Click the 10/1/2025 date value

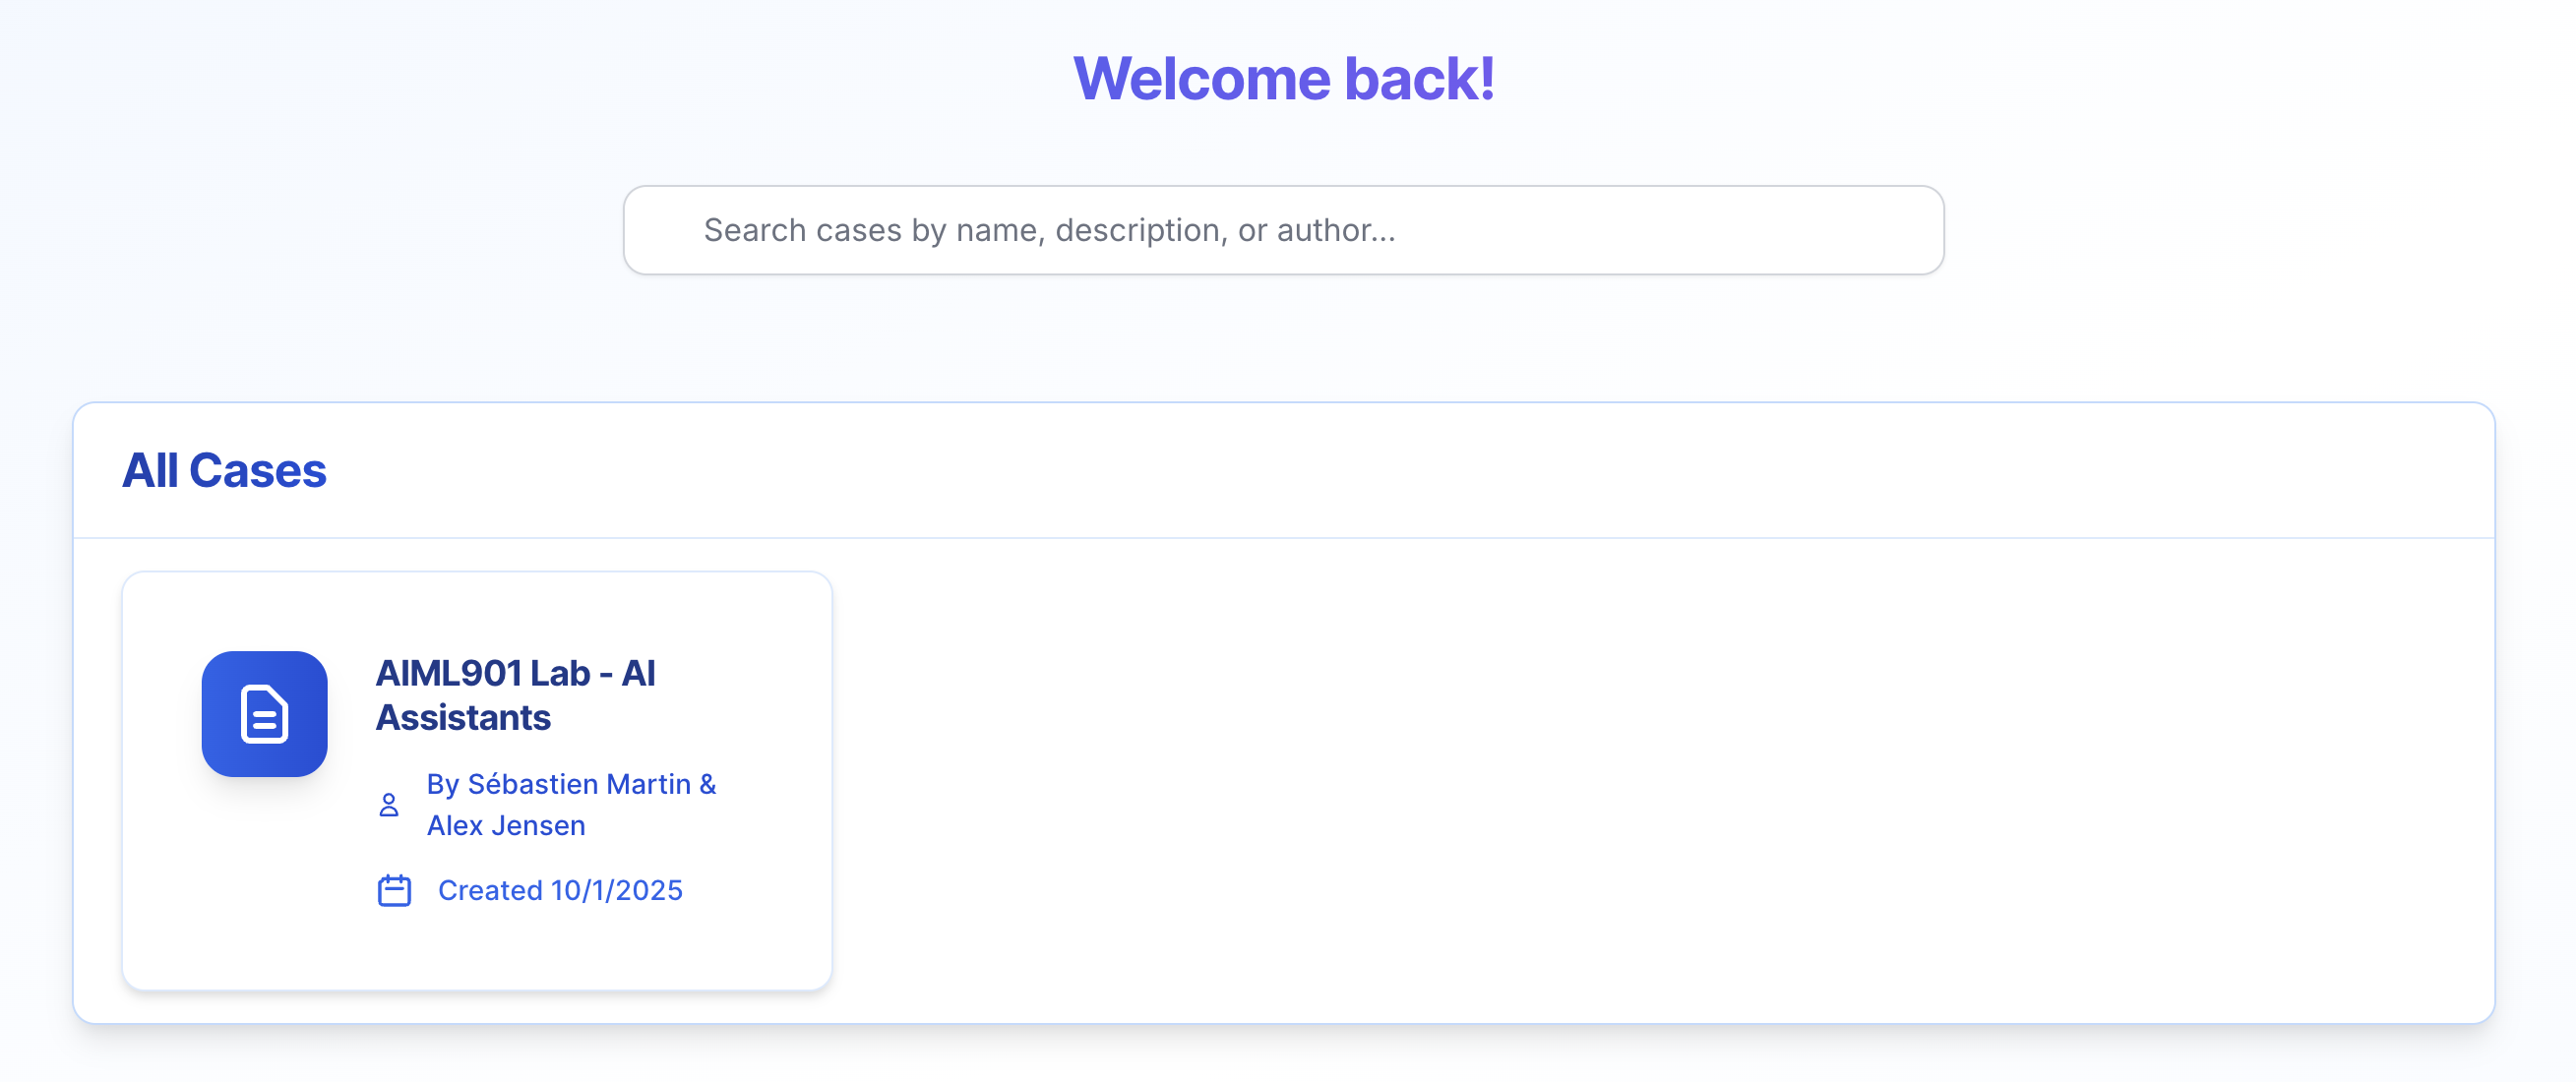coord(616,890)
